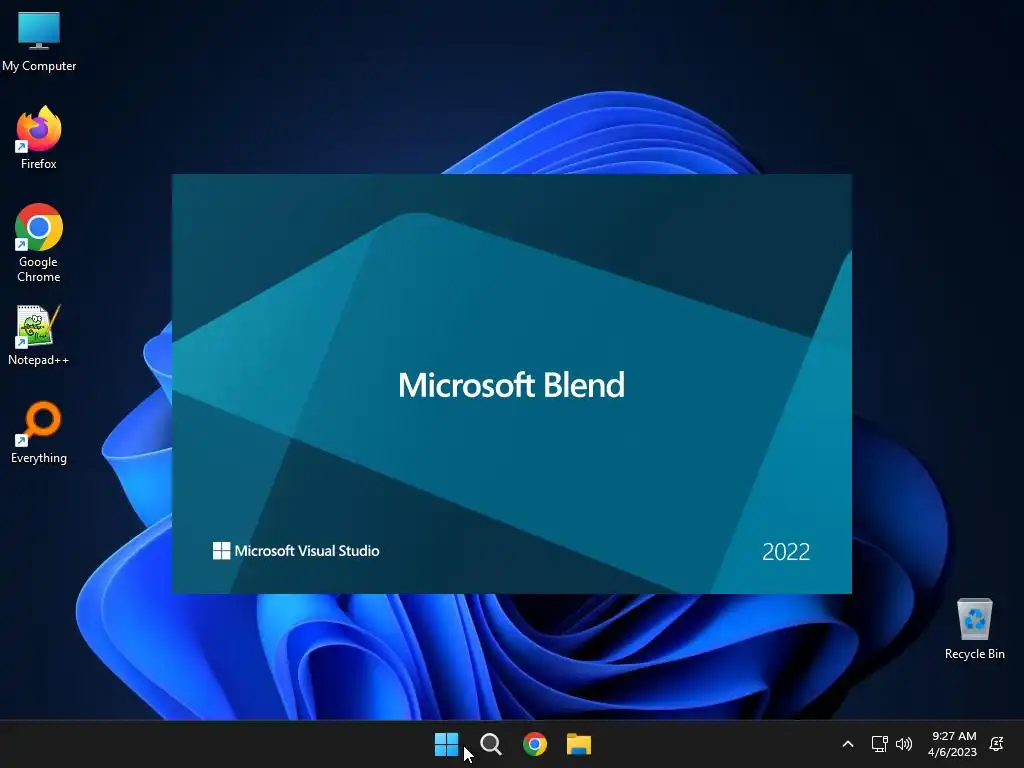Open the Windows Start menu
This screenshot has width=1024, height=768.
[x=447, y=744]
